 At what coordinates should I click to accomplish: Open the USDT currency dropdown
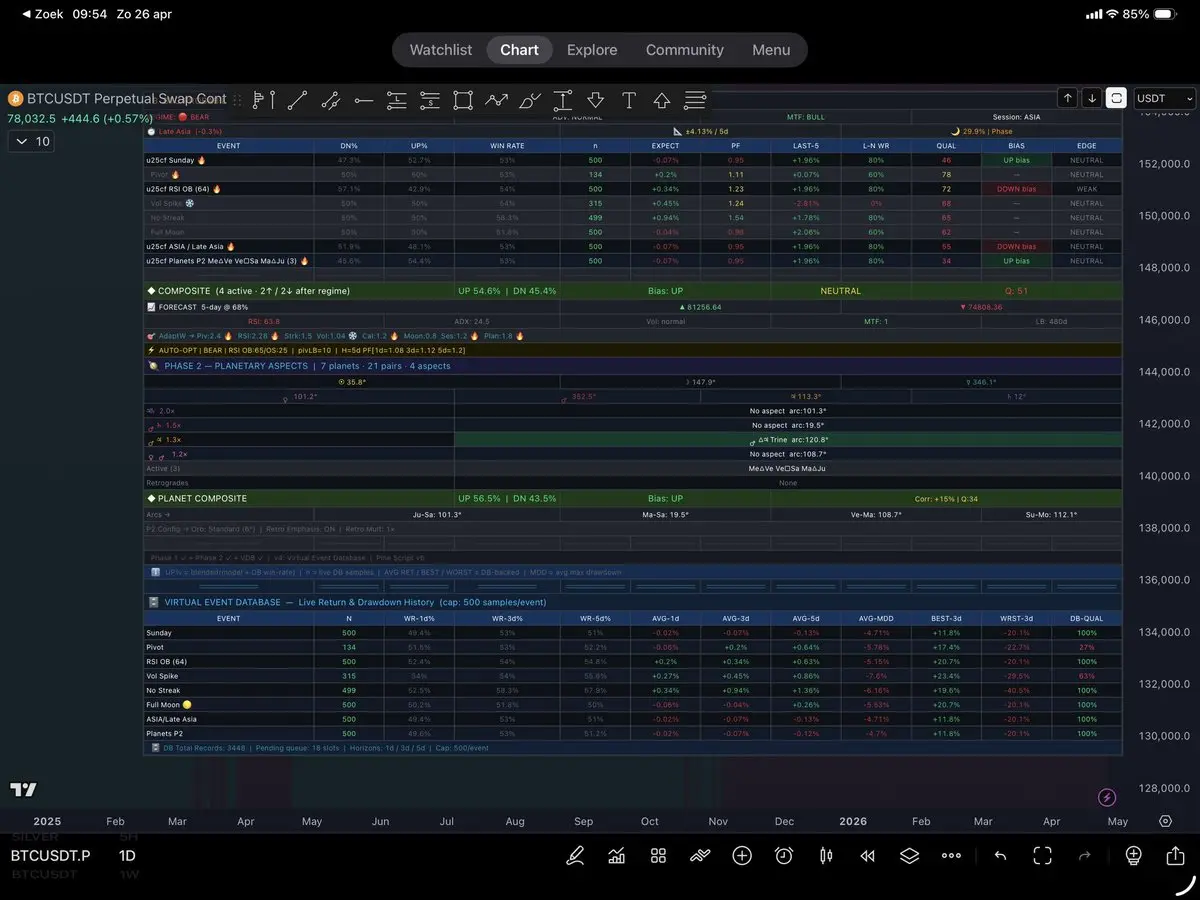click(1164, 98)
